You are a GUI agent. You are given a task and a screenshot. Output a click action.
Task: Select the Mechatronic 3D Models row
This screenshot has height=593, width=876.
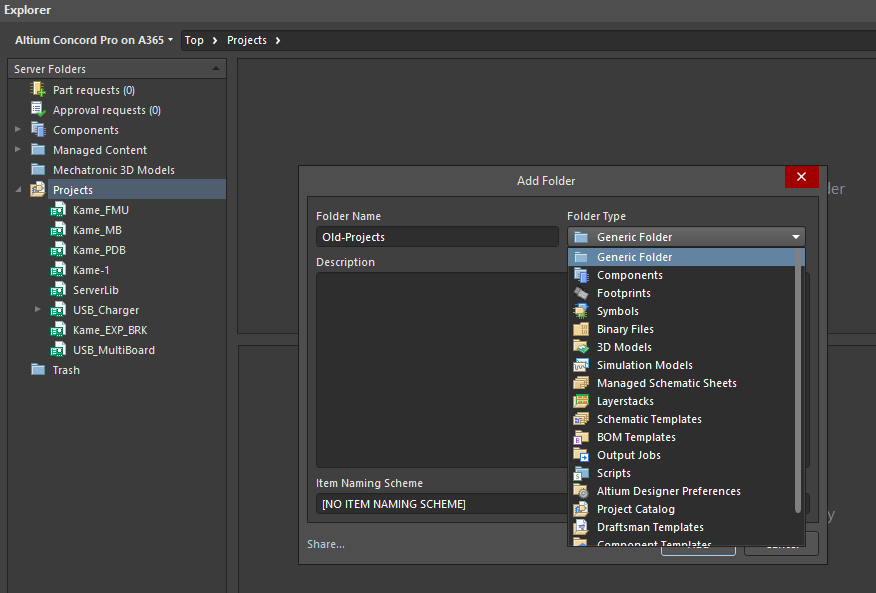click(x=117, y=169)
